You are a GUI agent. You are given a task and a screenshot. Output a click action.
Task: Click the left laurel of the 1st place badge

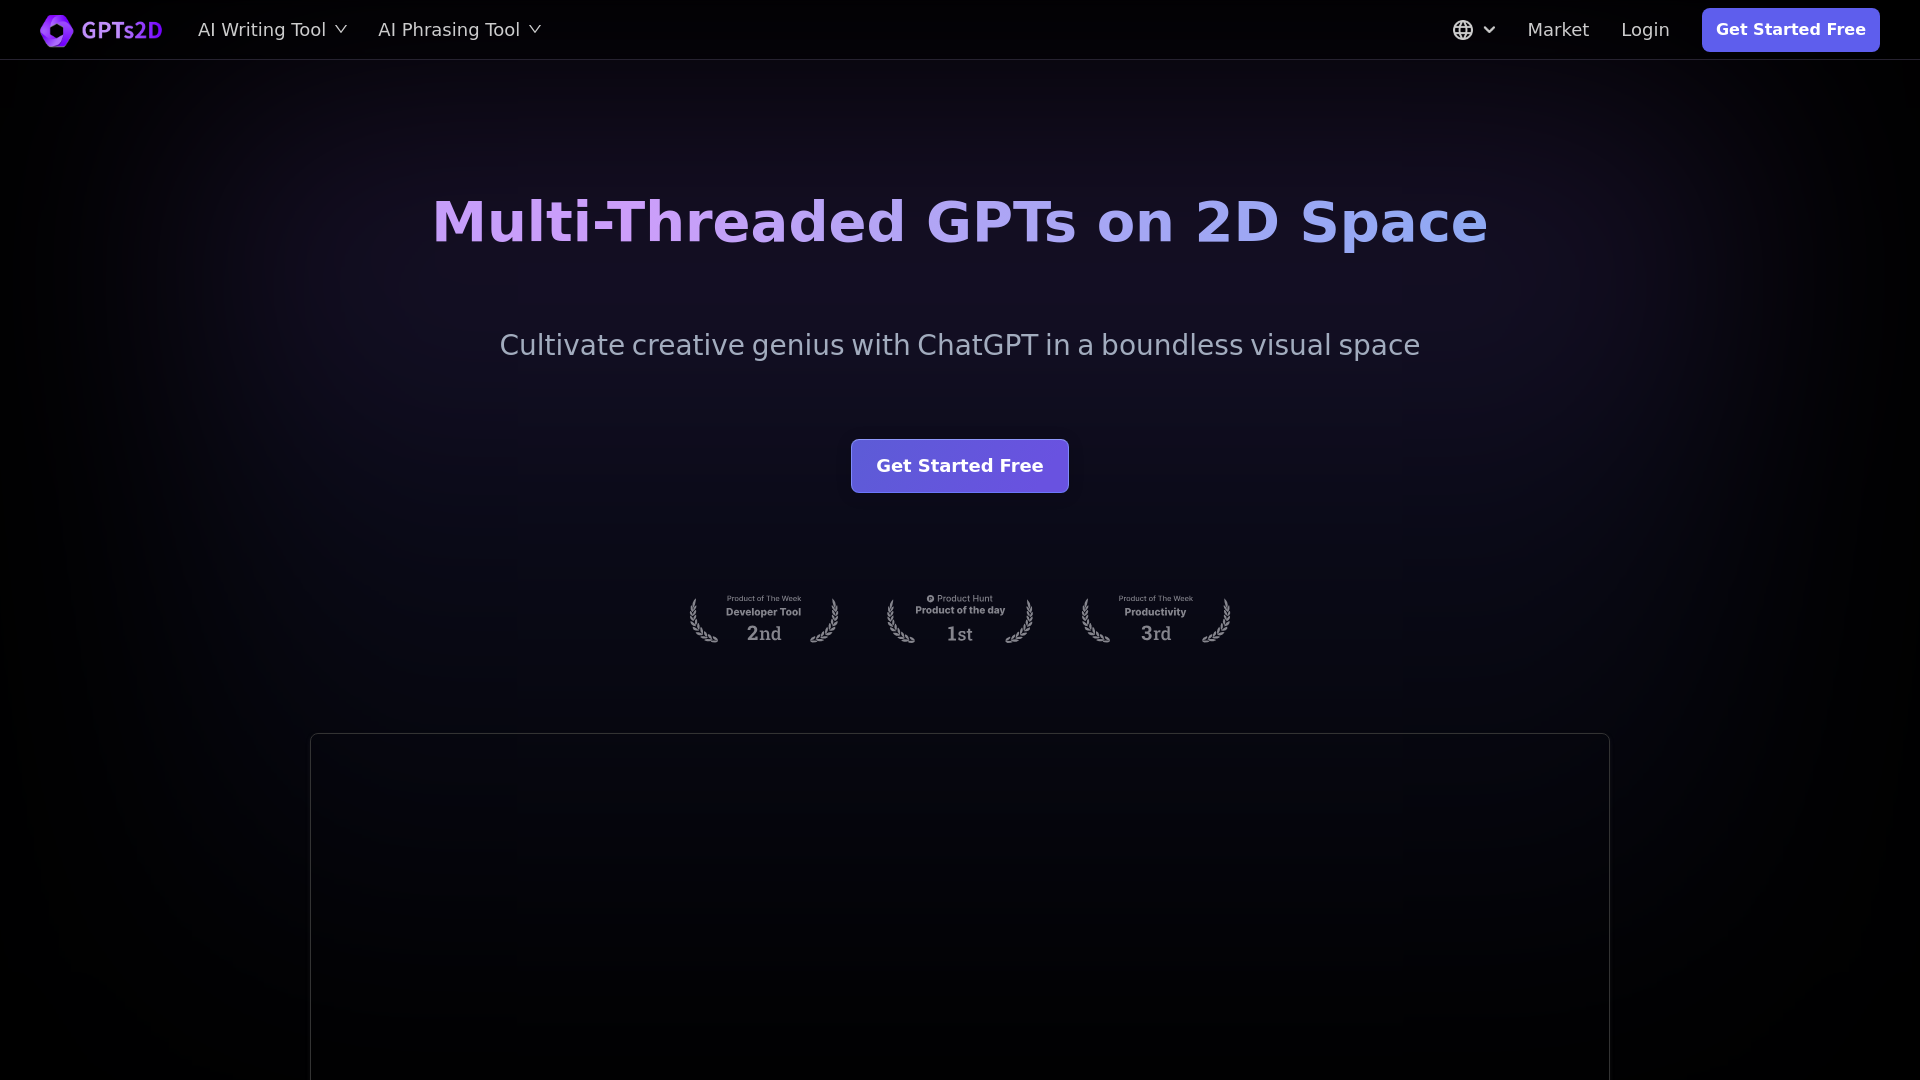coord(898,620)
